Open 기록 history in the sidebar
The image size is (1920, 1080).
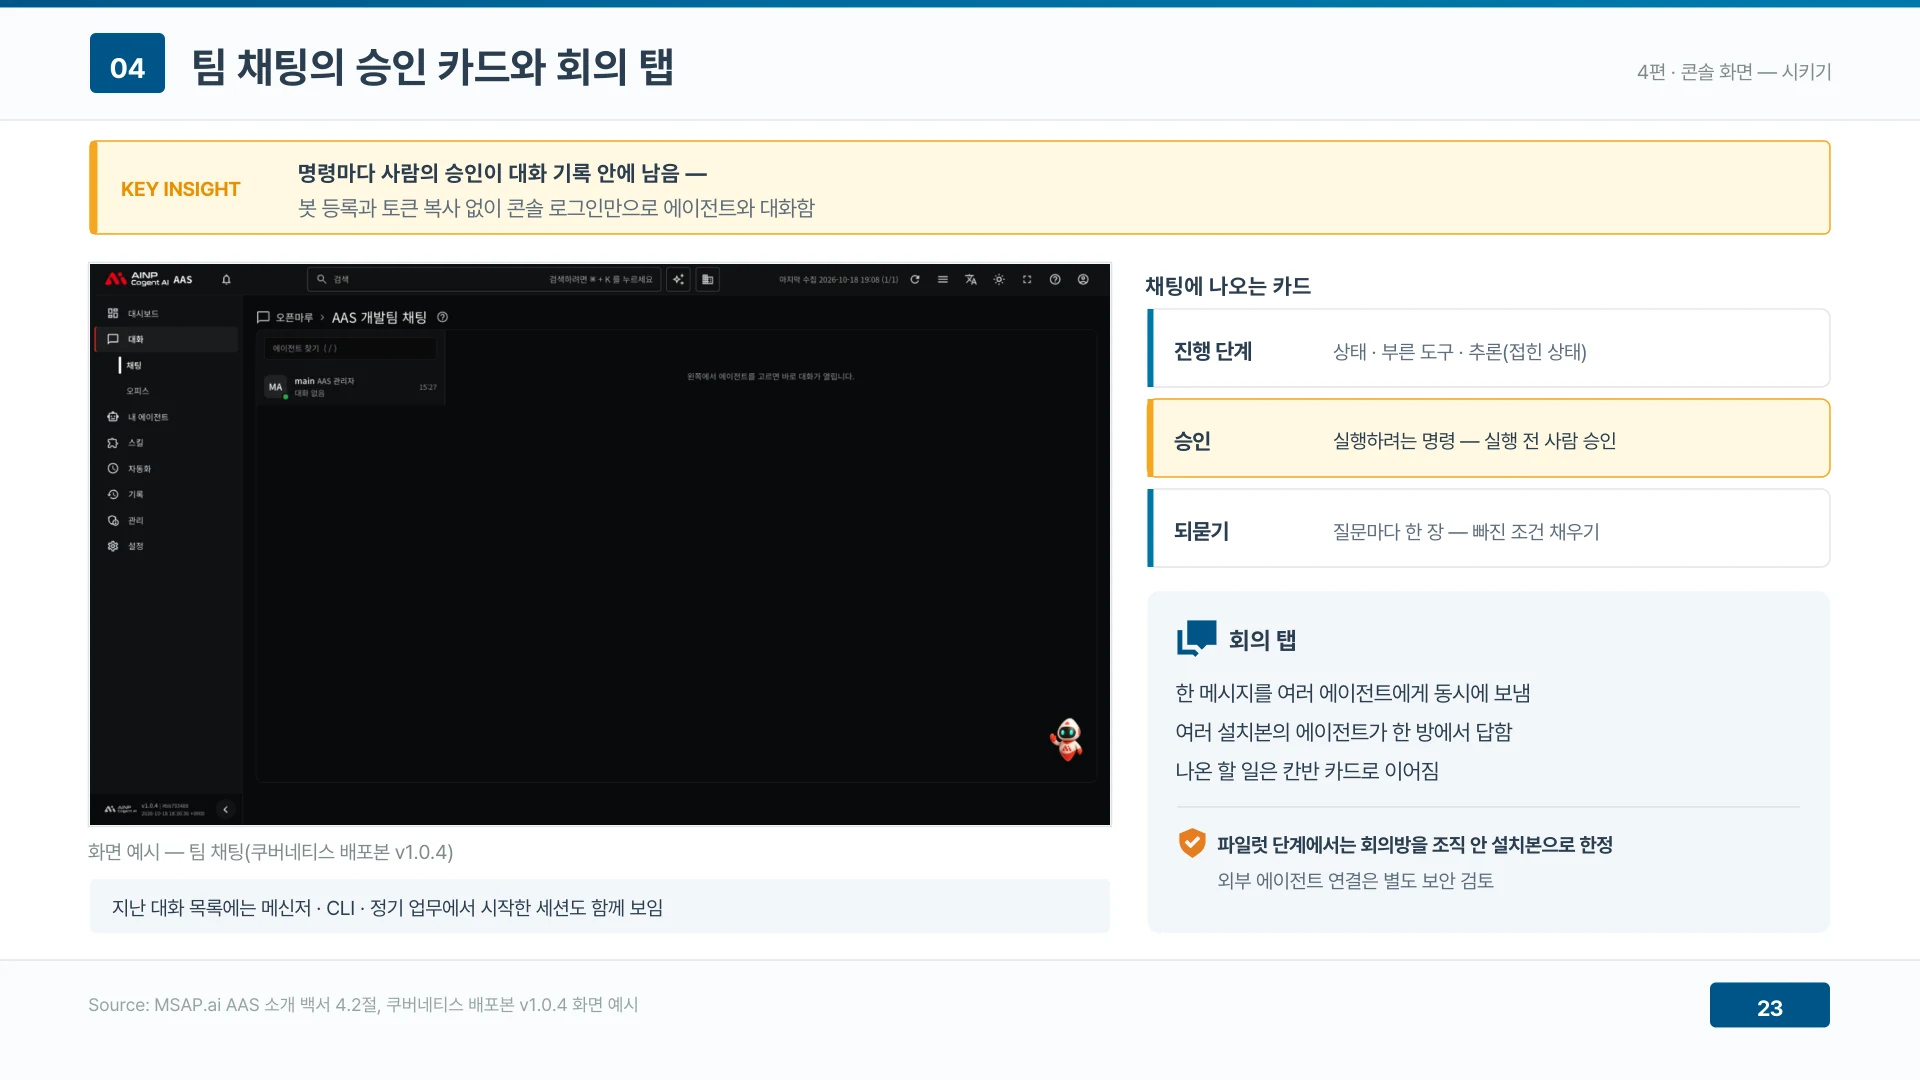point(166,494)
